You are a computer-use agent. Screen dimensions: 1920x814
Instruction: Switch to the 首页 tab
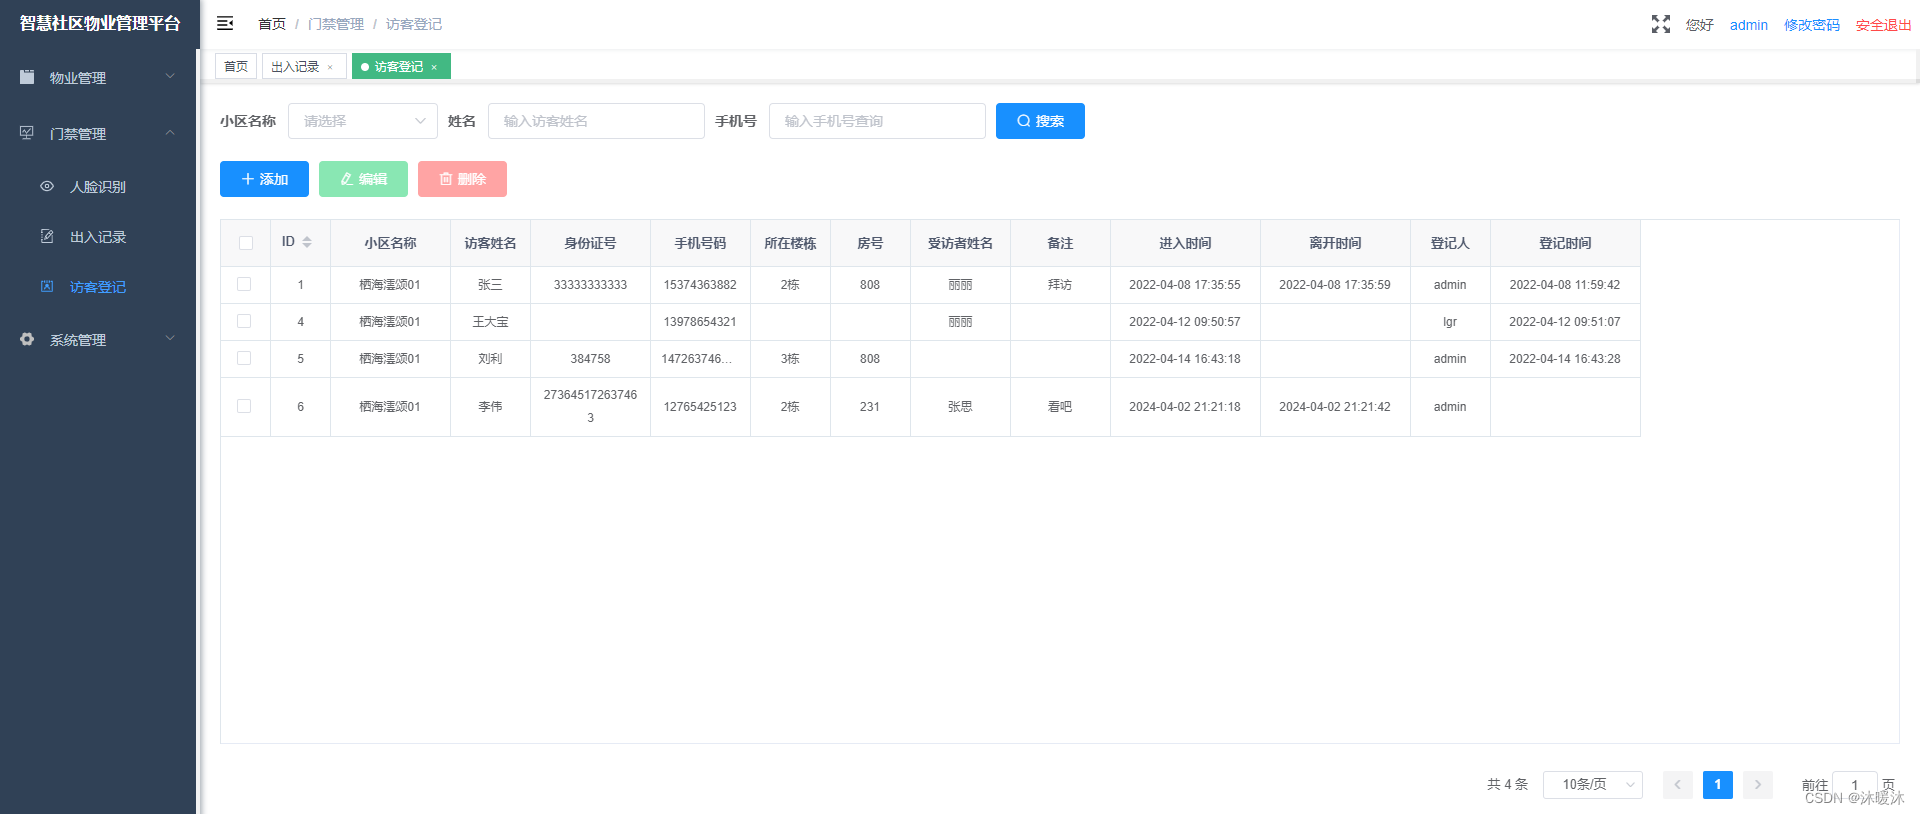(x=236, y=66)
